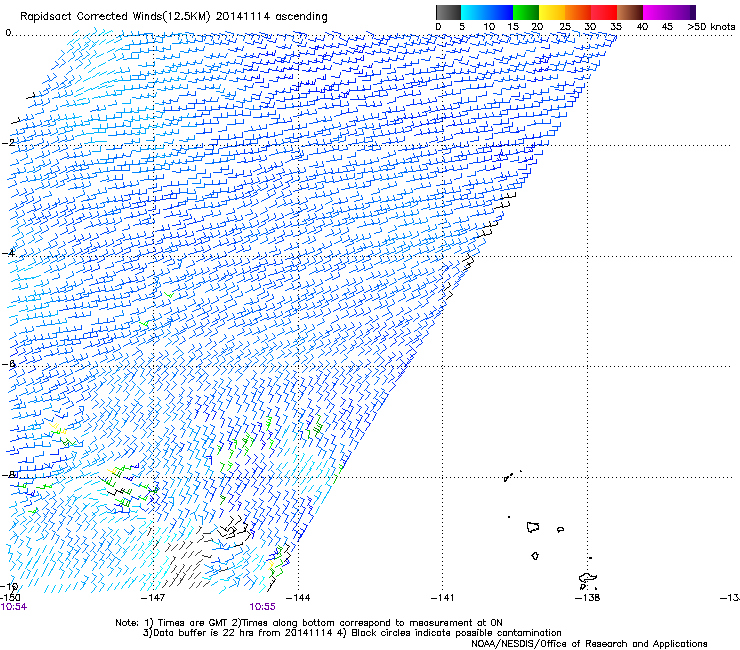The width and height of the screenshot is (740, 650).
Task: Click the purple '10:54' time label
Action: pyautogui.click(x=14, y=607)
